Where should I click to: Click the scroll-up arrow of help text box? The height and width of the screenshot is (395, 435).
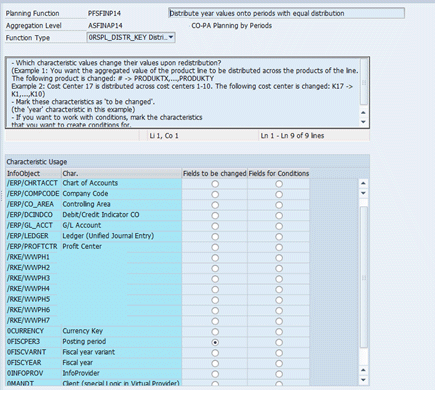(363, 113)
